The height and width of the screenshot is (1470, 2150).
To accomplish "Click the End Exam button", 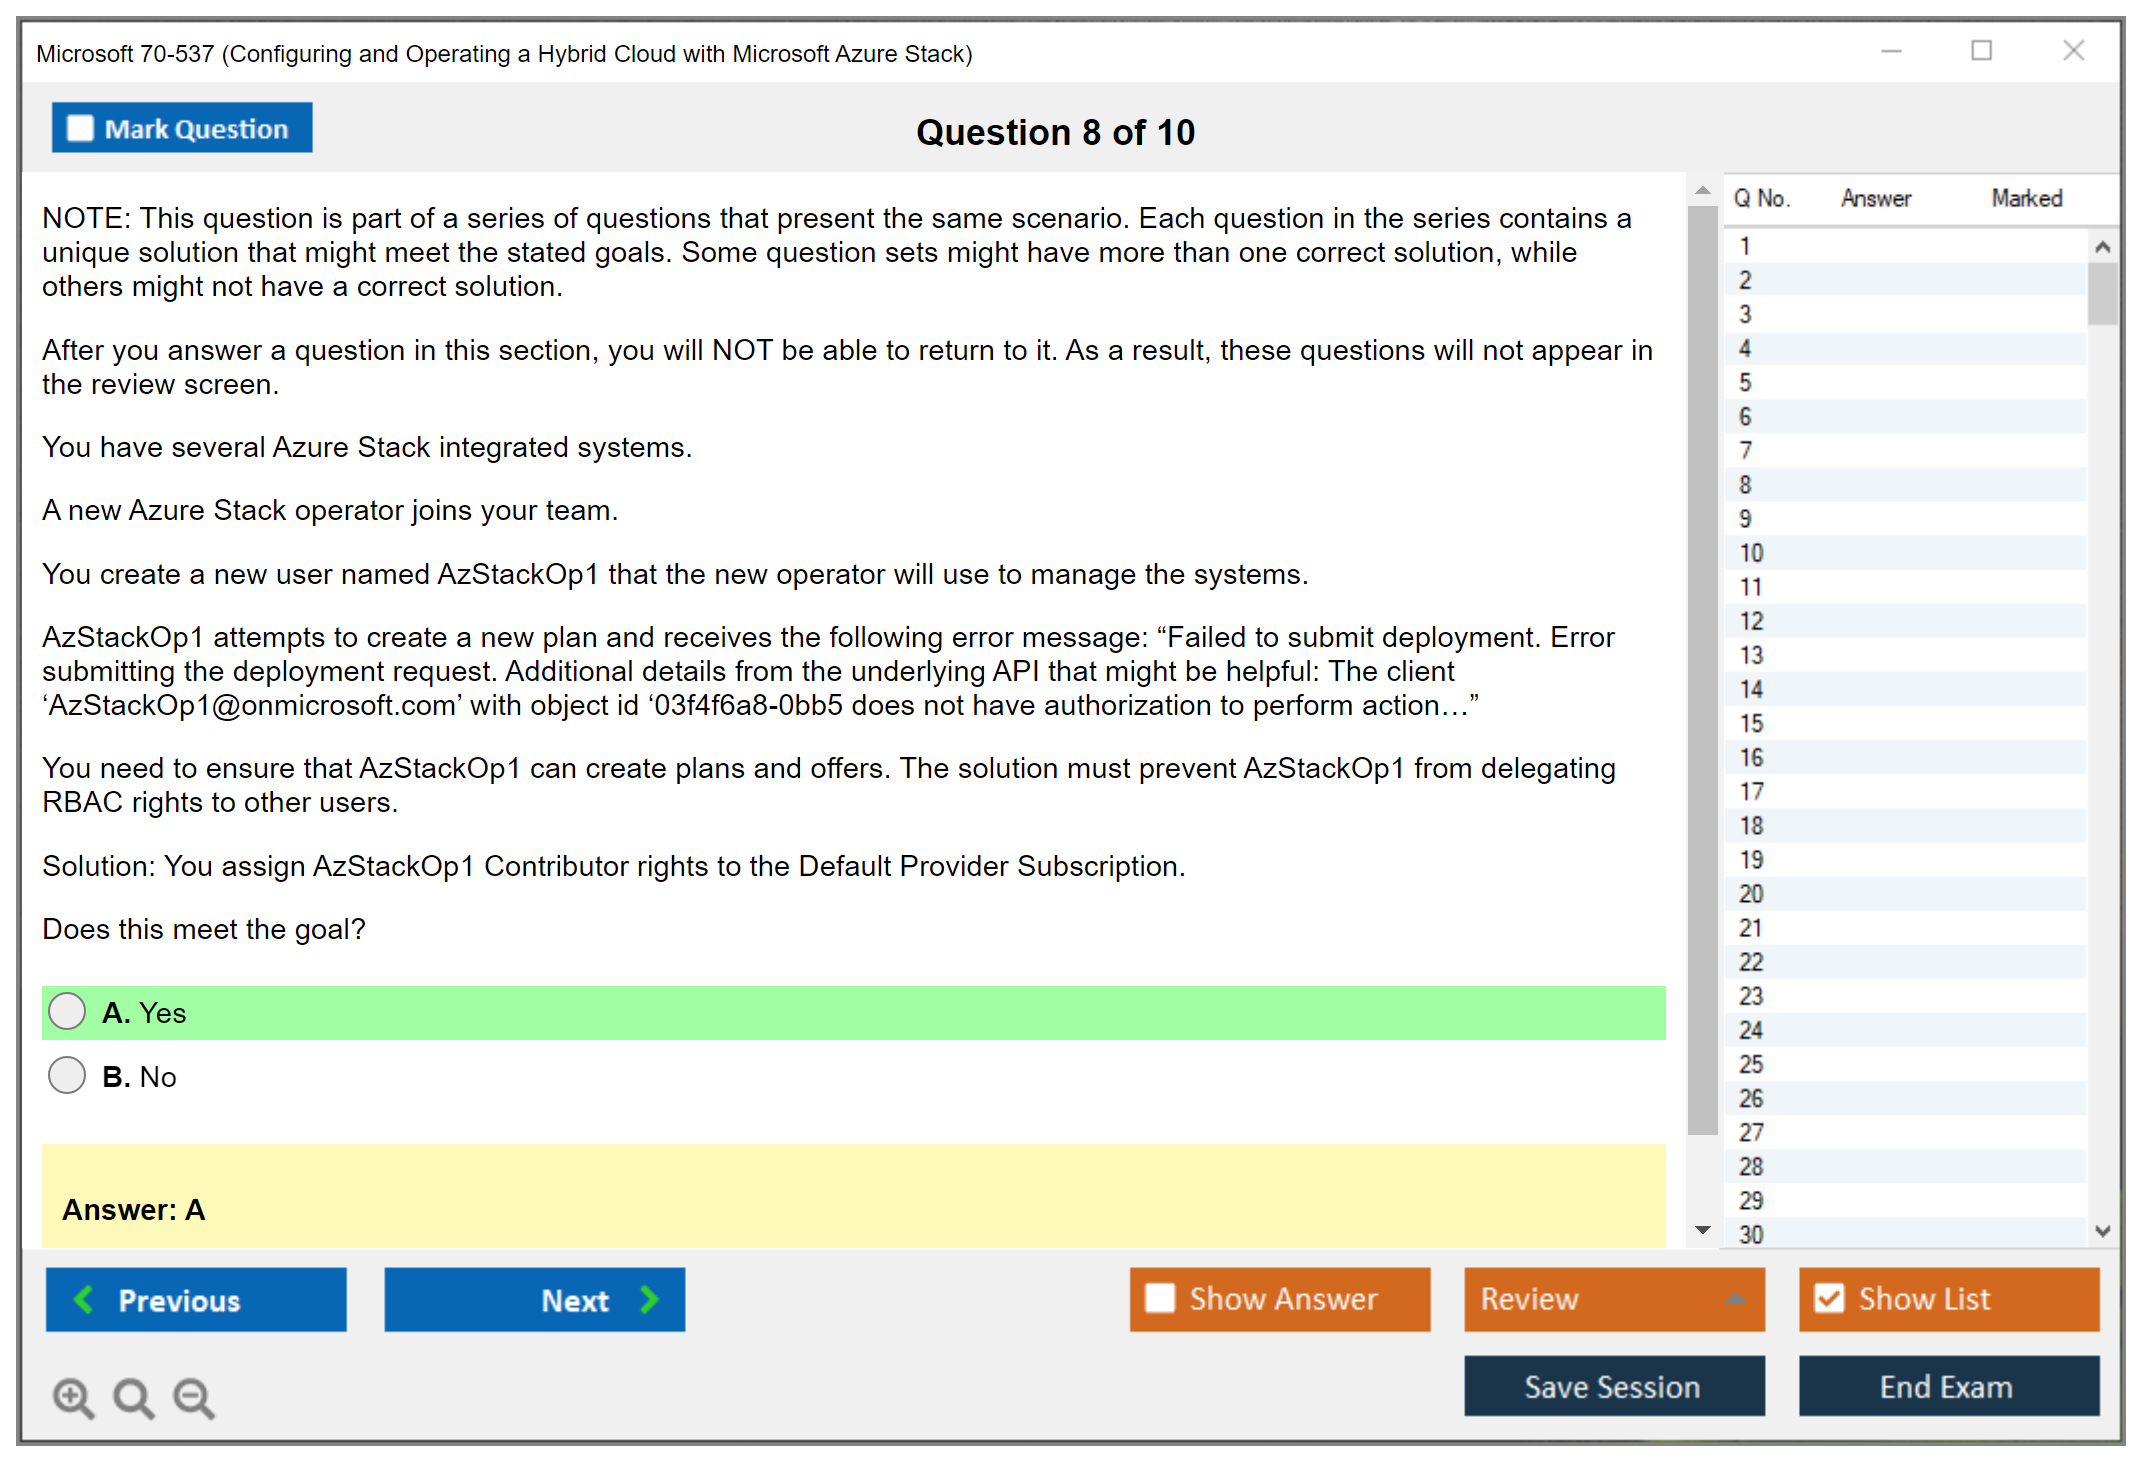I will point(1947,1386).
